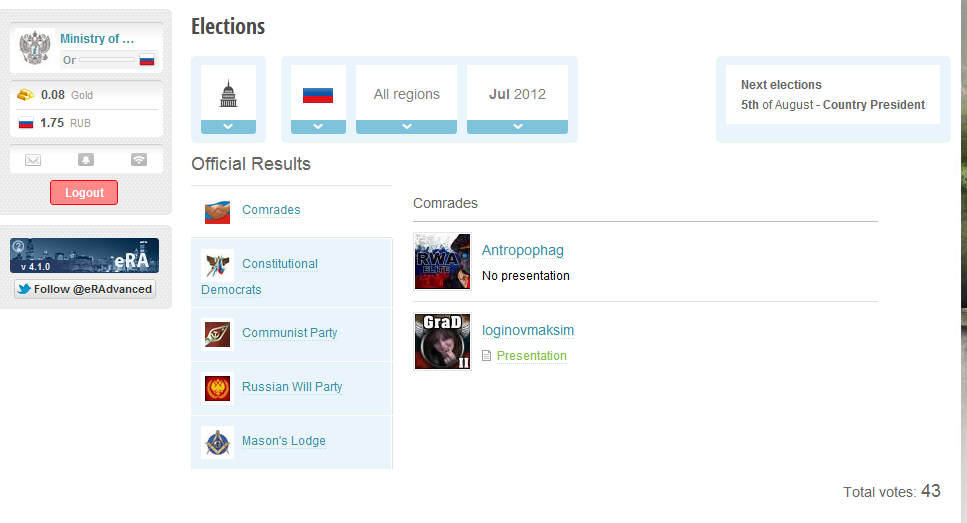Click the Comrades party handshake icon
The width and height of the screenshot is (967, 523).
pyautogui.click(x=217, y=211)
